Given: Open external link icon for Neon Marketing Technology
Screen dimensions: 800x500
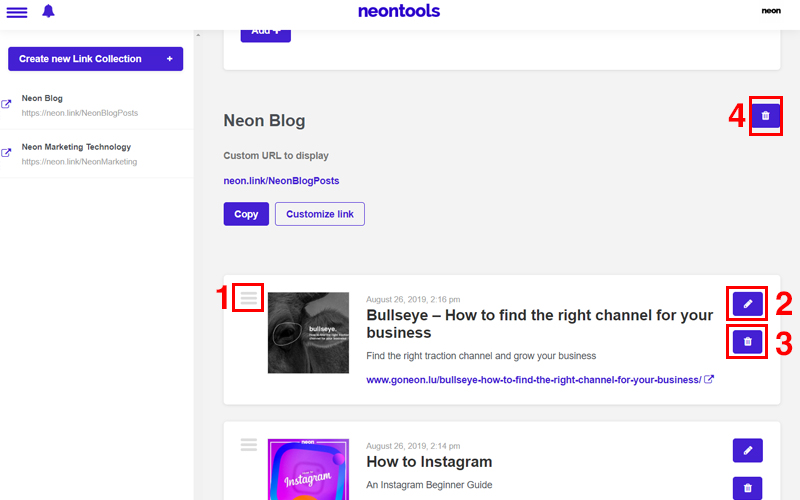Looking at the screenshot, I should (x=6, y=153).
